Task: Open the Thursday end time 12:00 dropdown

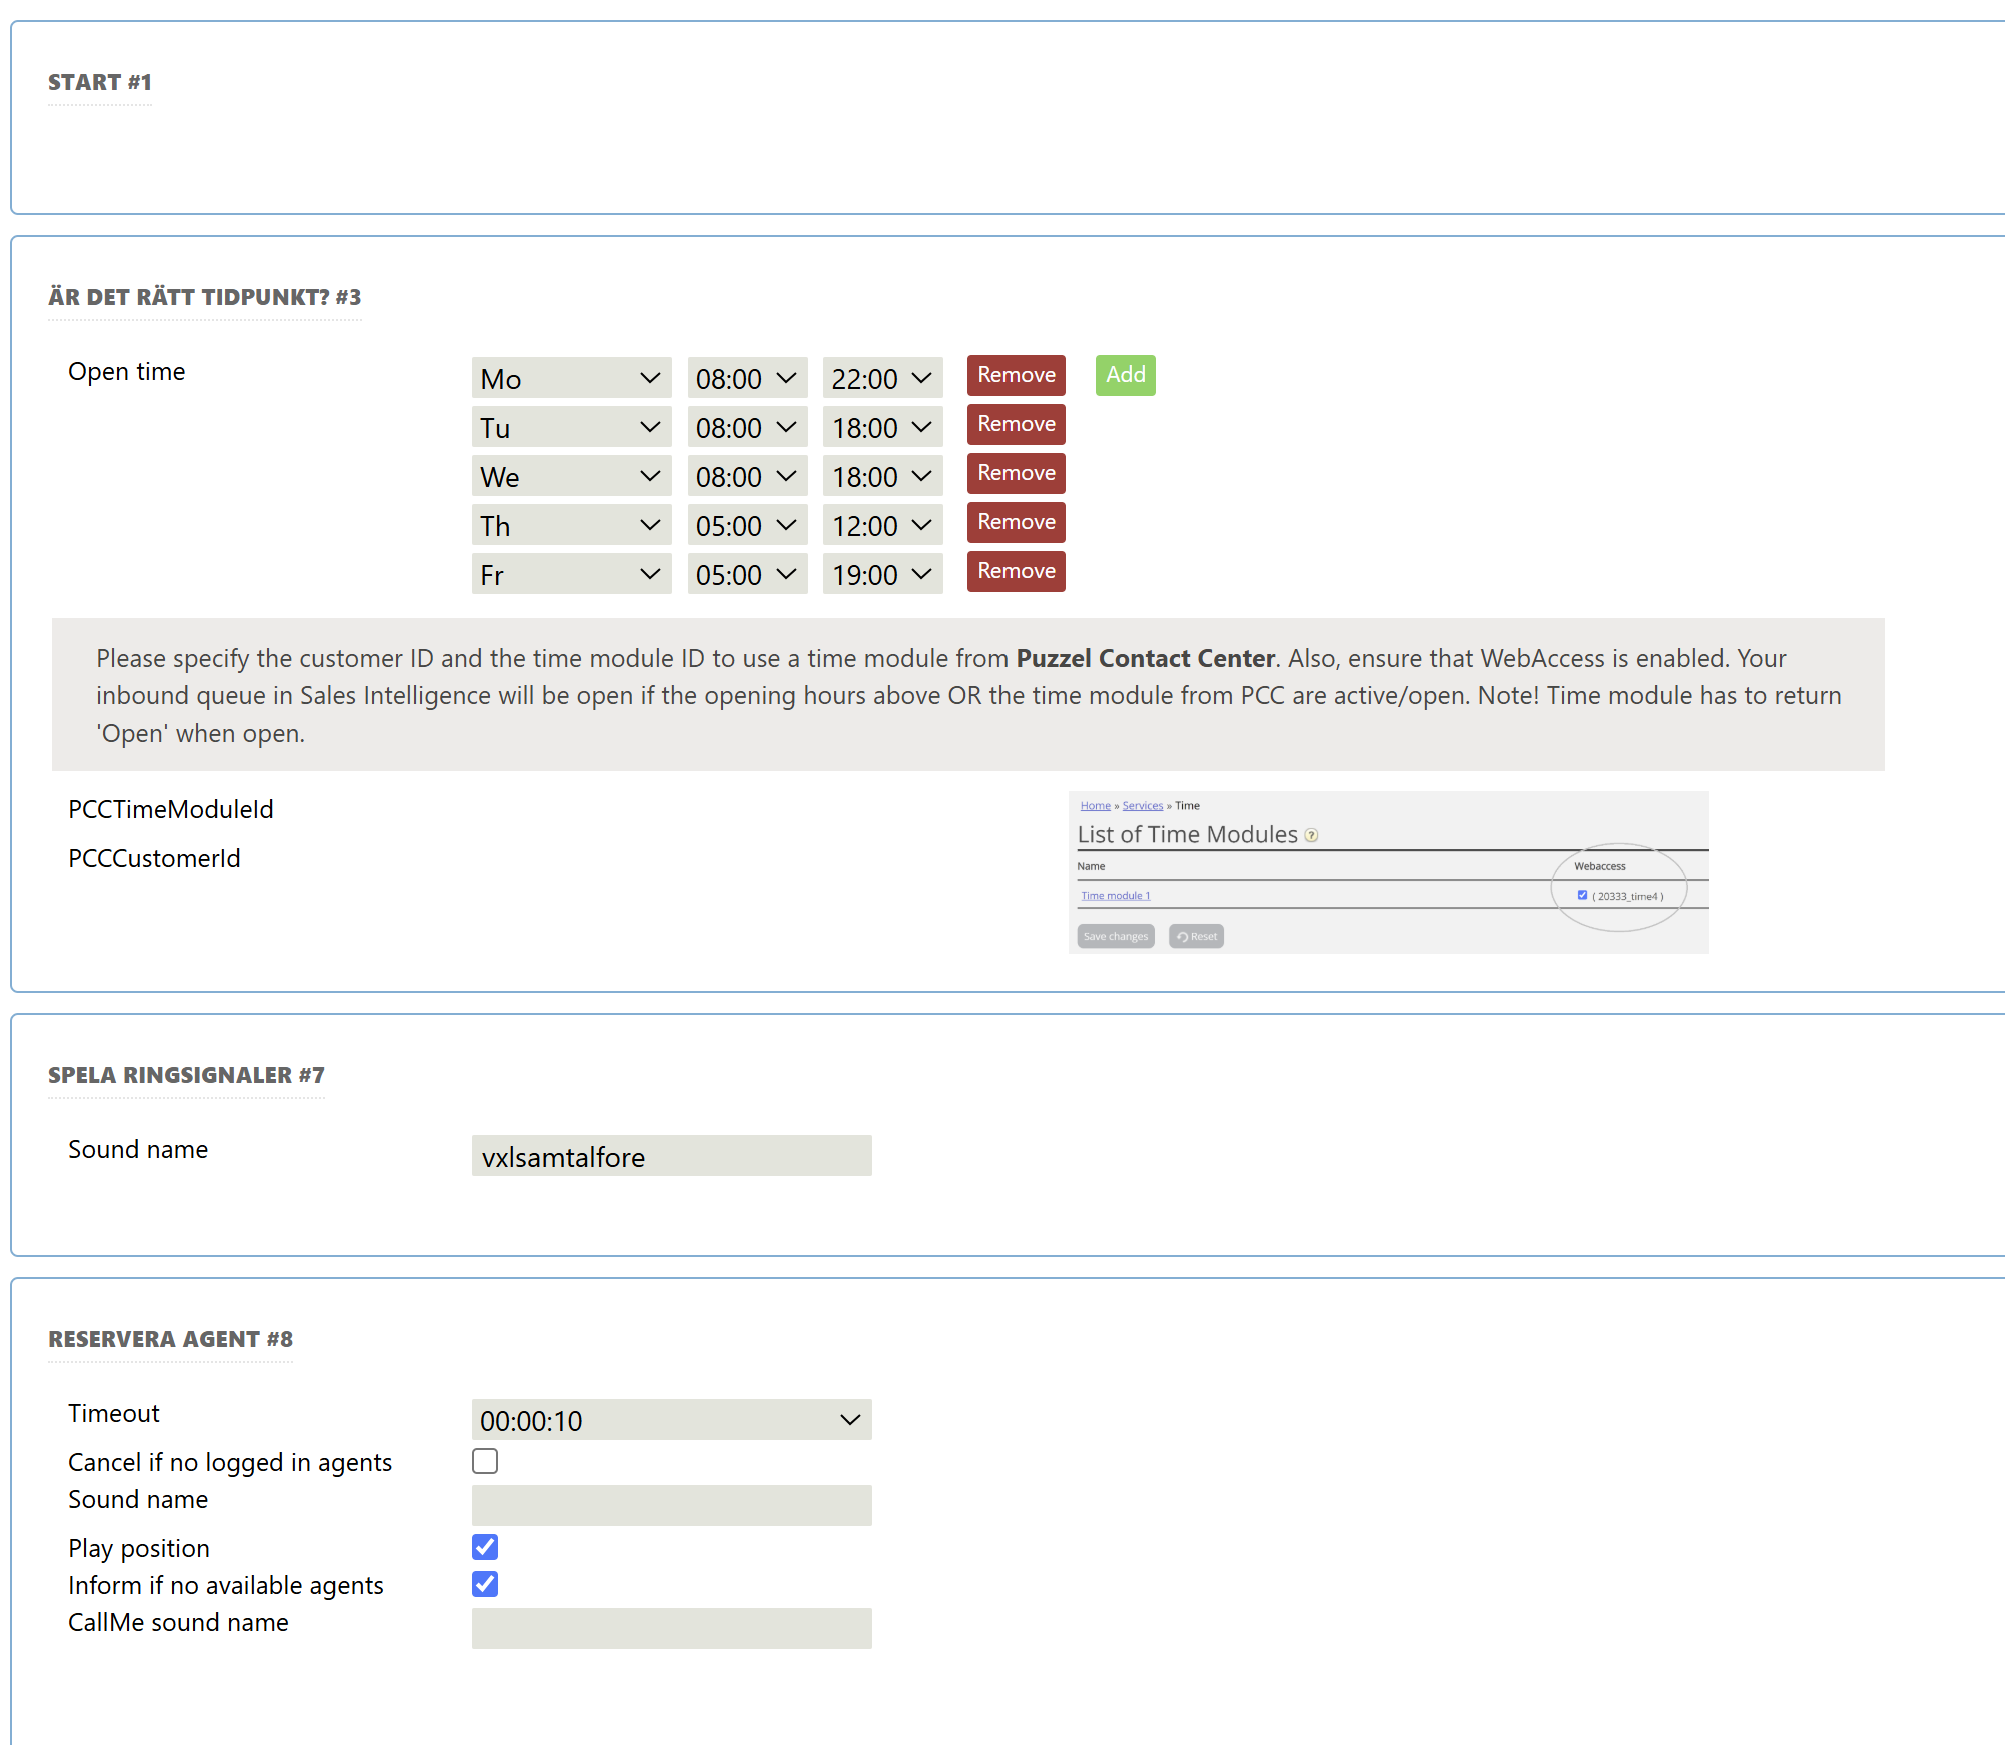Action: pyautogui.click(x=881, y=525)
